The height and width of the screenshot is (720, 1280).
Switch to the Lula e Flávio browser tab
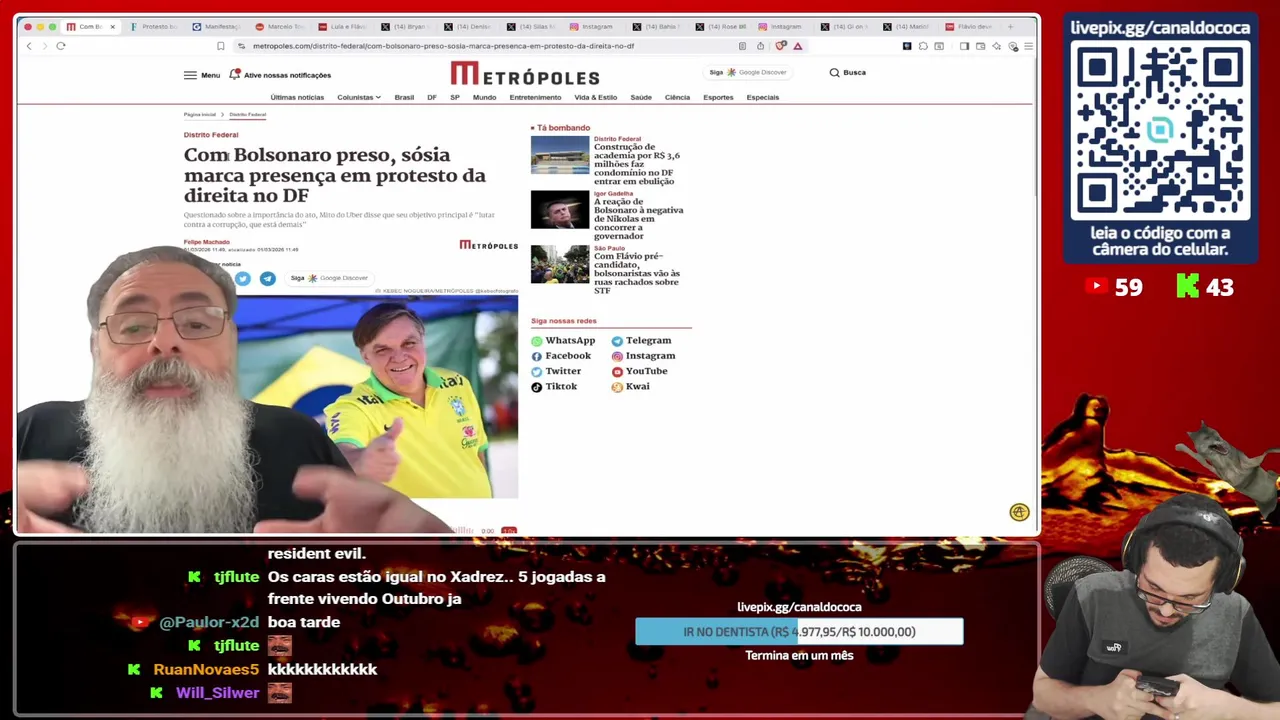point(343,27)
